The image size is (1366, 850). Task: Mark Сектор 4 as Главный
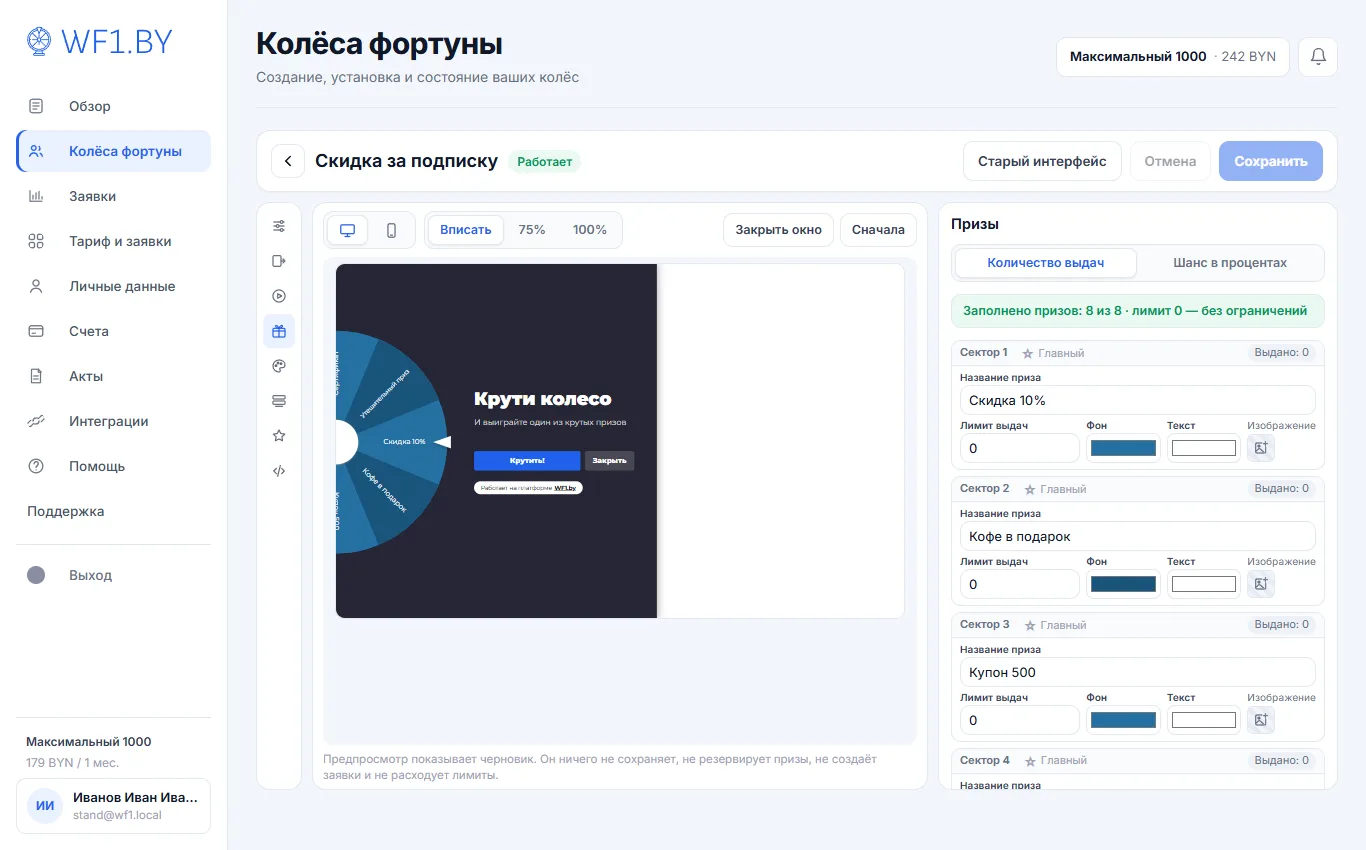[1055, 761]
